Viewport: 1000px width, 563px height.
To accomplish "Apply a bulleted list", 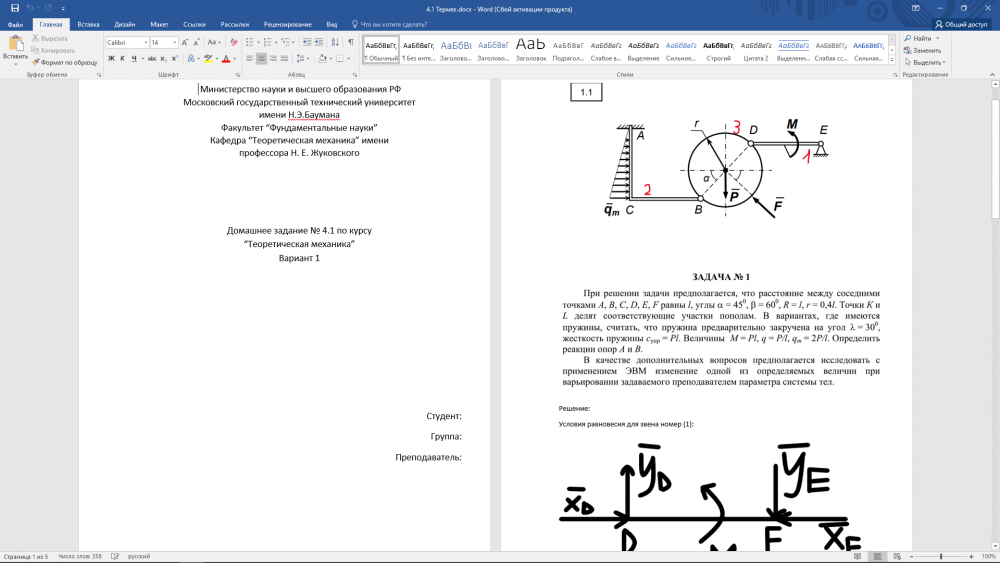I will tap(250, 43).
